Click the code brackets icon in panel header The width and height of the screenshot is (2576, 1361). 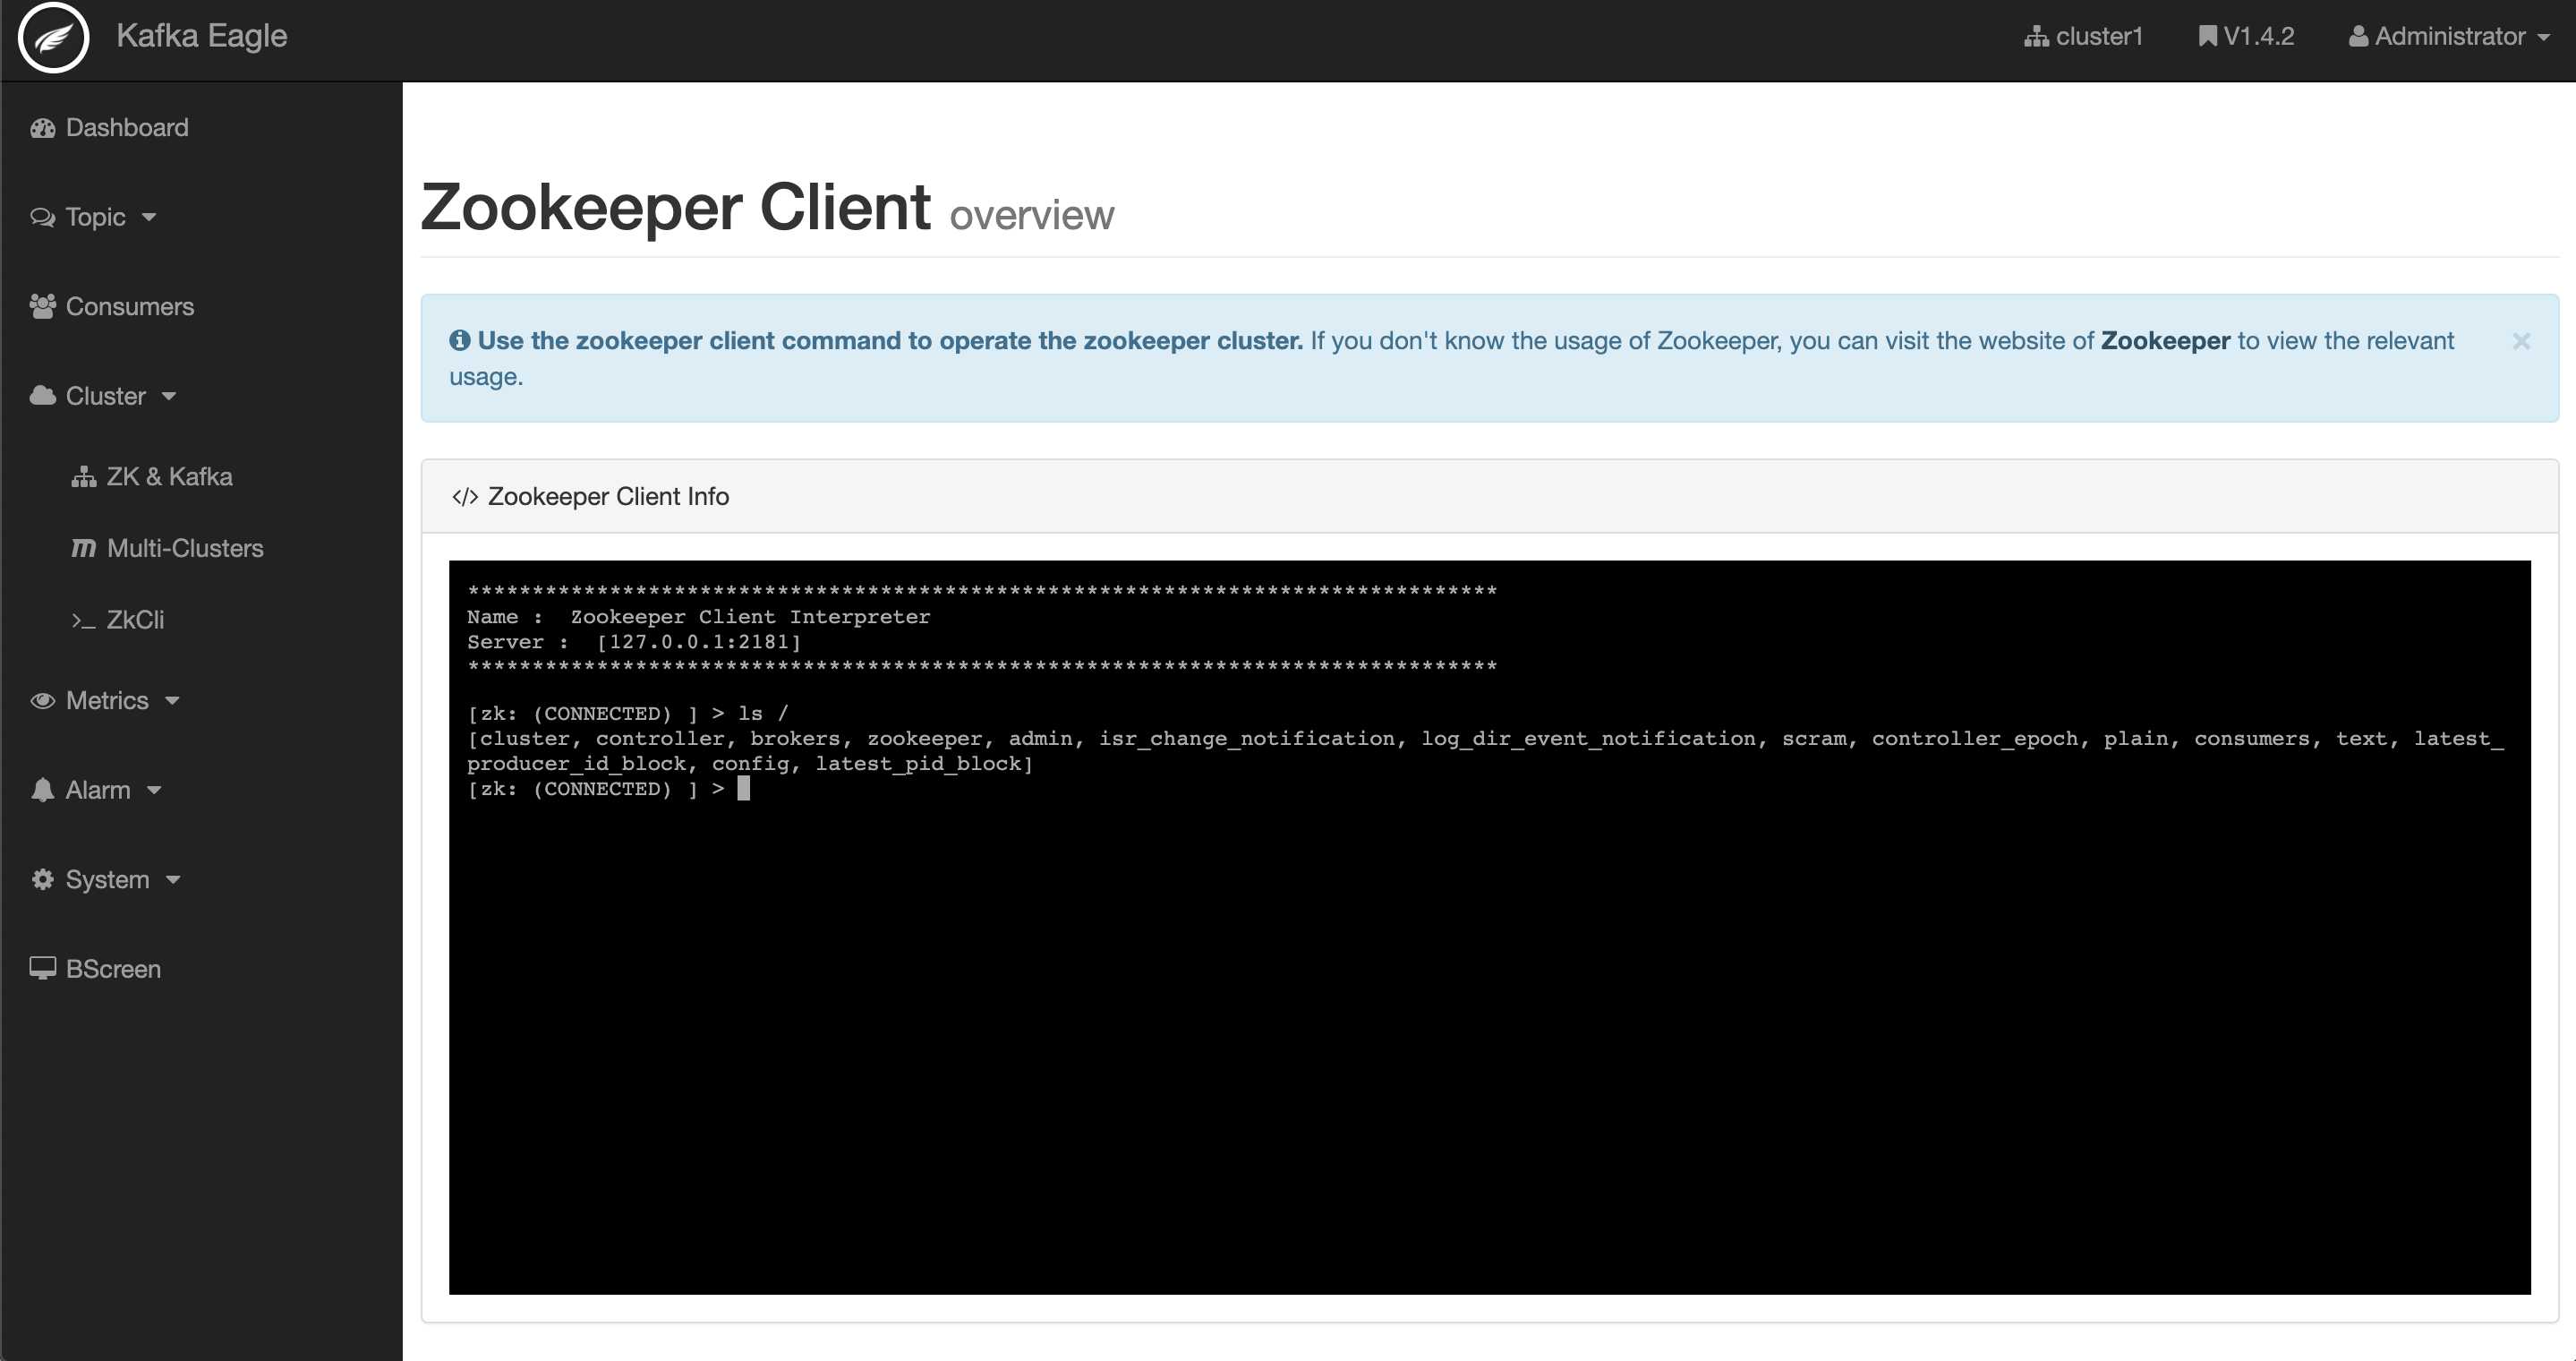pyautogui.click(x=465, y=497)
